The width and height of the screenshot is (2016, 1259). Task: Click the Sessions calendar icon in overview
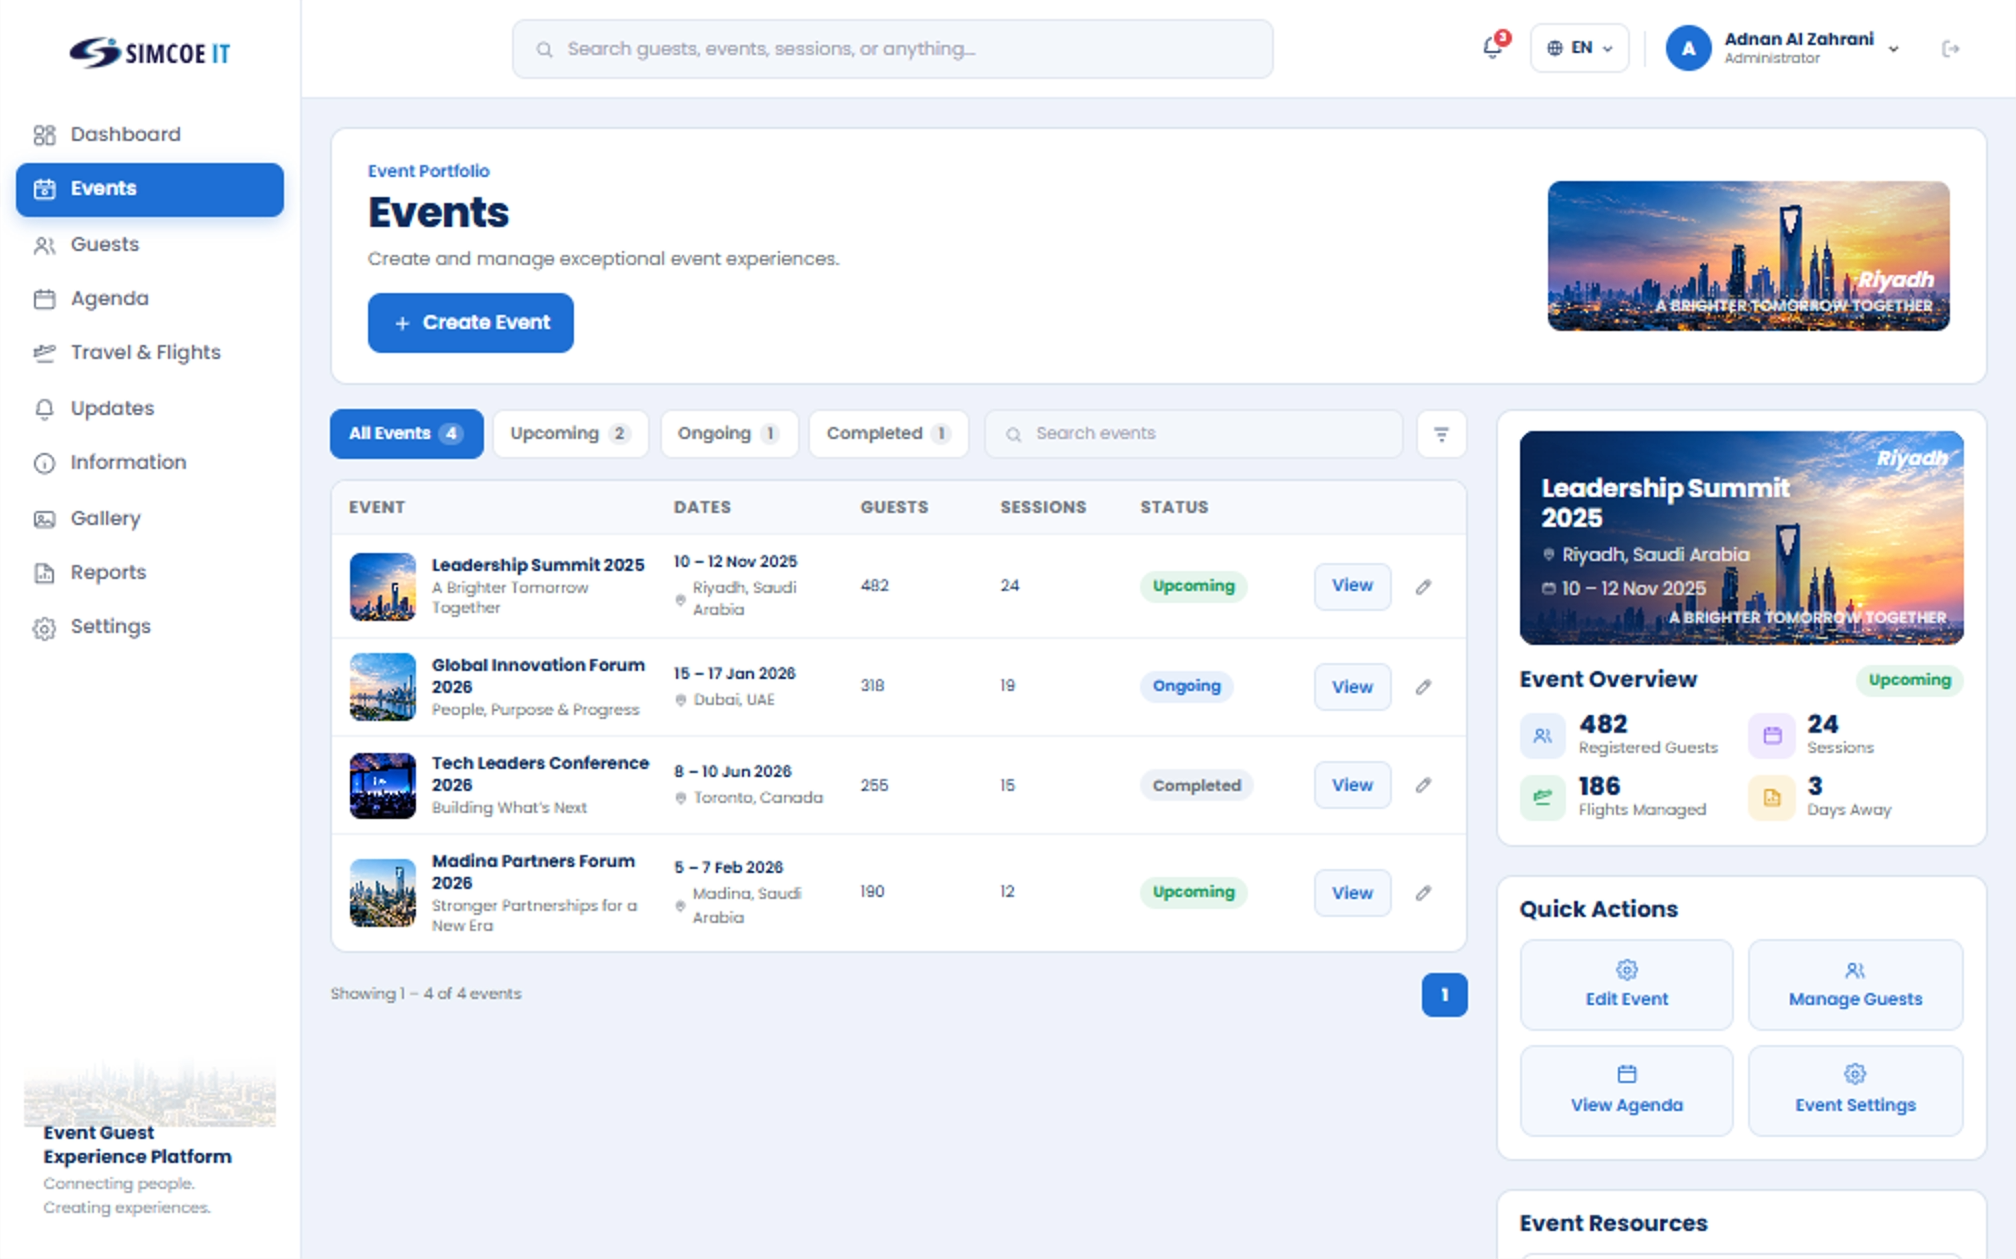[1772, 736]
